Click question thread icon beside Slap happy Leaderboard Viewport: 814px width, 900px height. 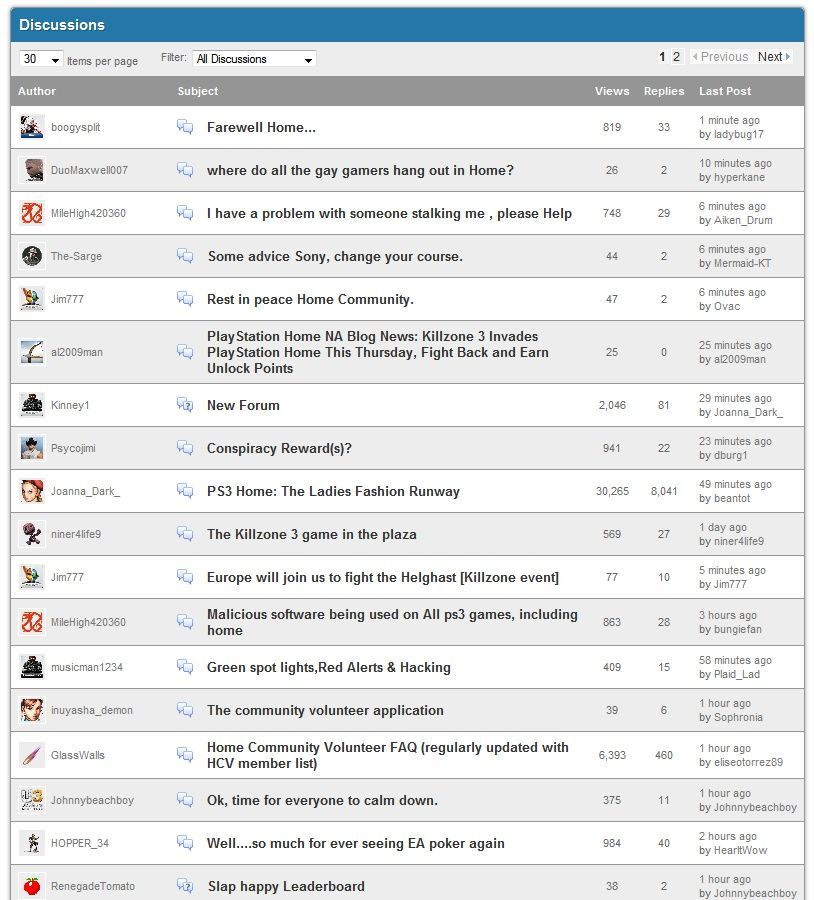coord(185,886)
